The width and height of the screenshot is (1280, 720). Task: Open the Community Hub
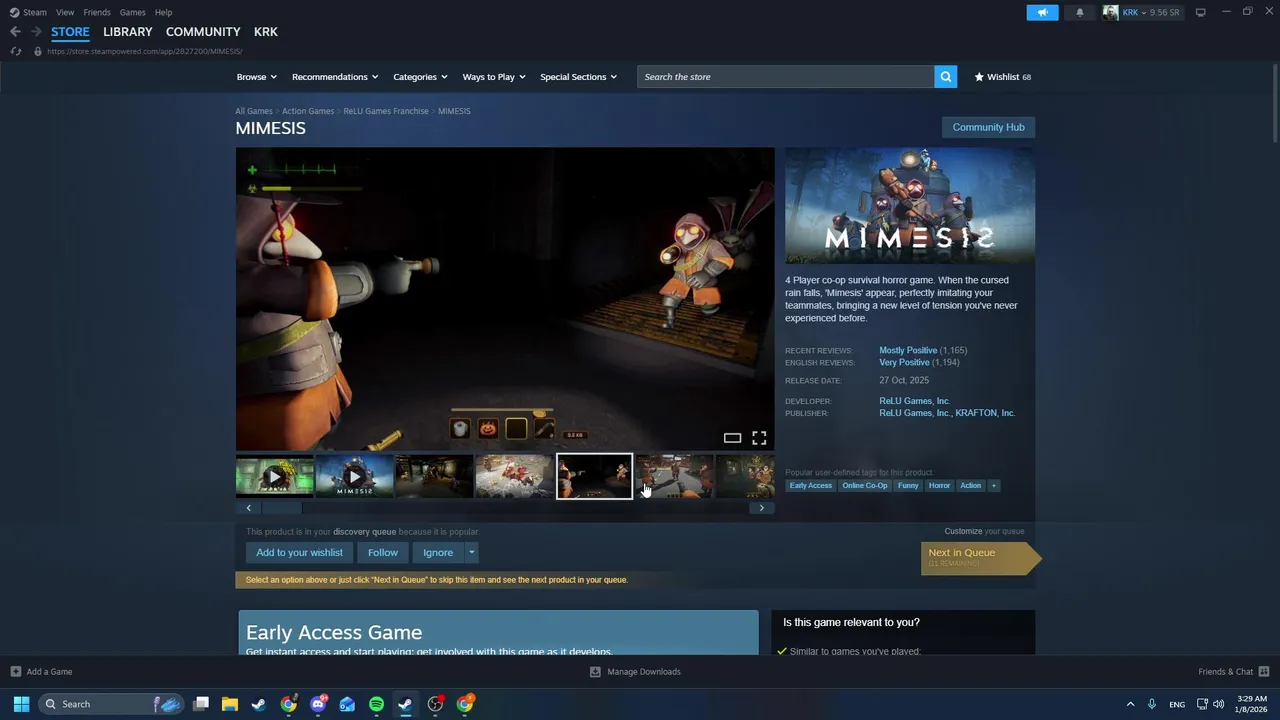tap(988, 127)
